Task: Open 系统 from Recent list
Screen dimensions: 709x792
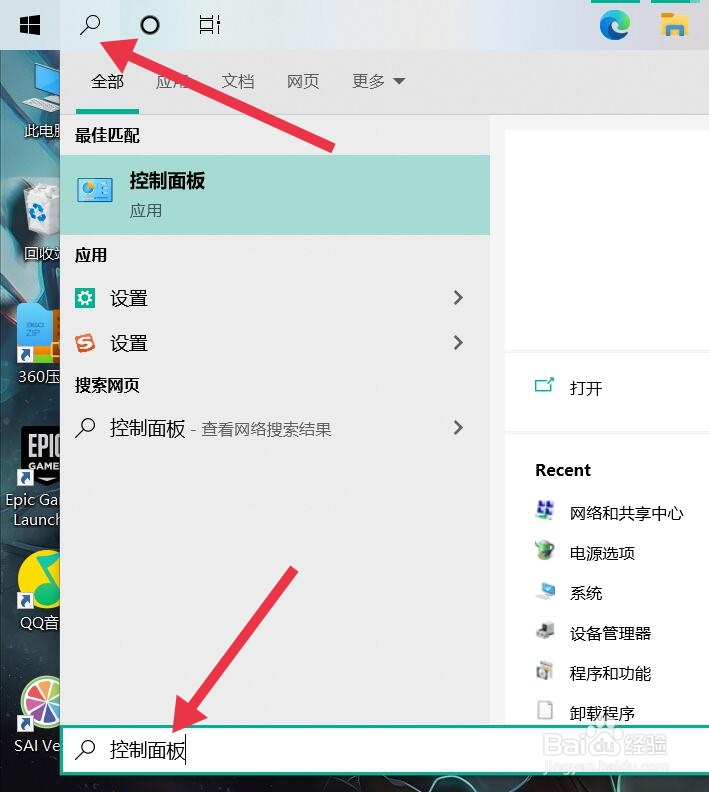Action: (586, 593)
